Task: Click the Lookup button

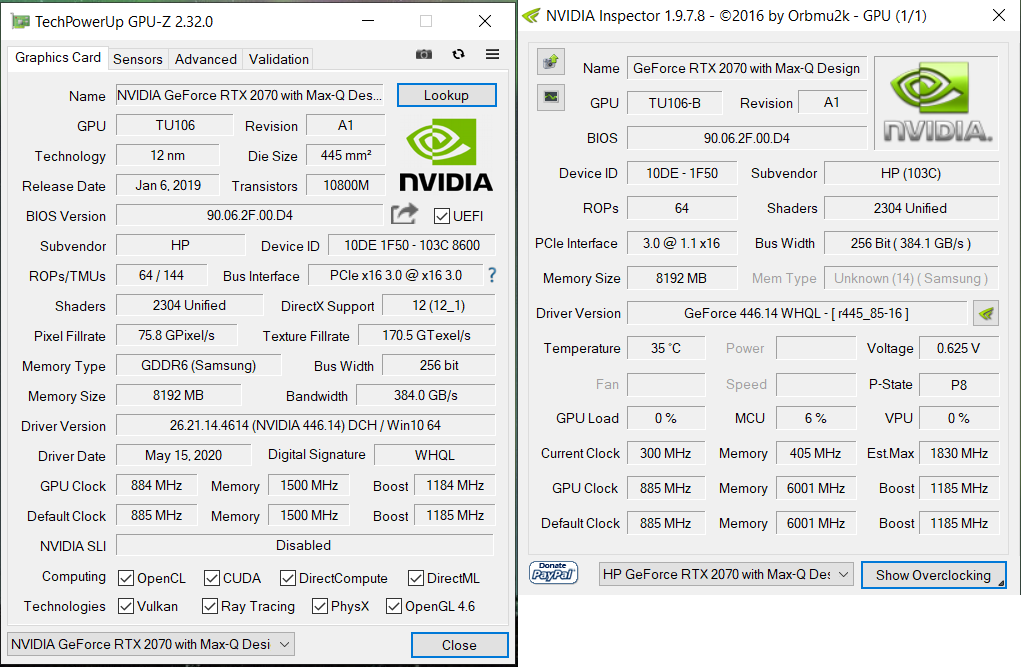Action: (447, 95)
